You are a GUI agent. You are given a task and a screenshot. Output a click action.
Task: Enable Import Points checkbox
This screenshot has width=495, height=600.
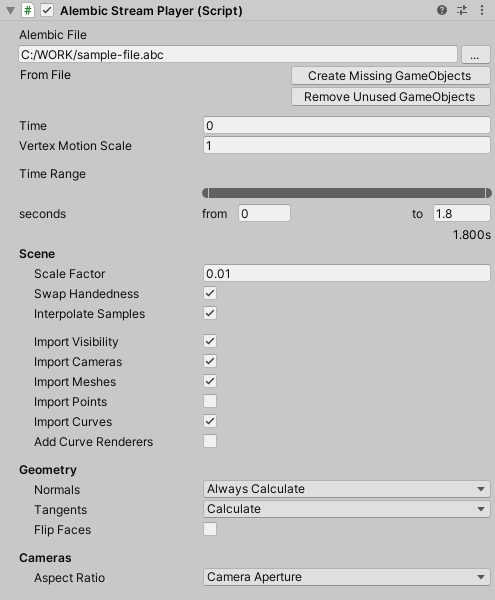[x=210, y=401]
